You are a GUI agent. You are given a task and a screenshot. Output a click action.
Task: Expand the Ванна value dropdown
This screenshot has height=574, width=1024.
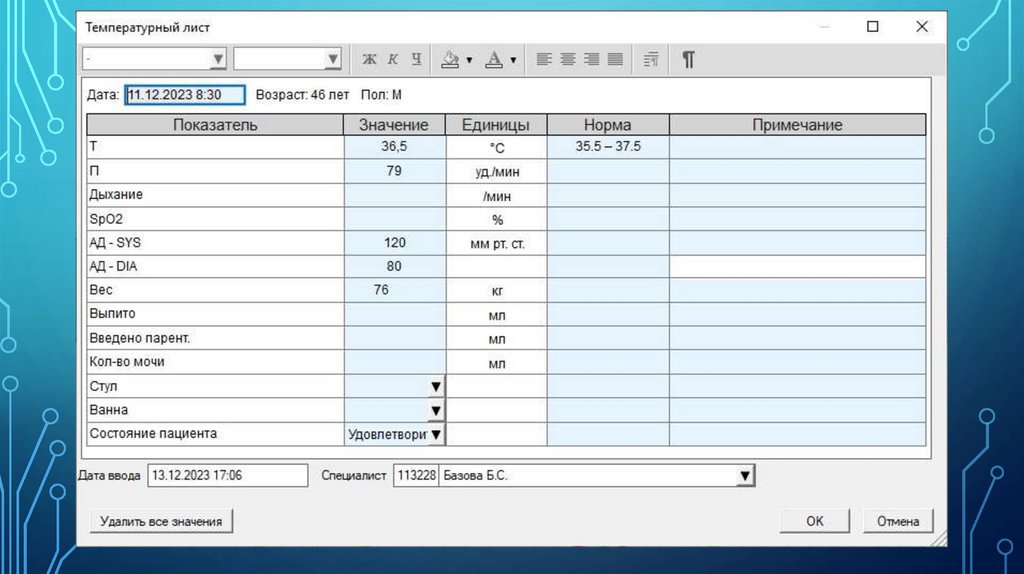(x=436, y=410)
